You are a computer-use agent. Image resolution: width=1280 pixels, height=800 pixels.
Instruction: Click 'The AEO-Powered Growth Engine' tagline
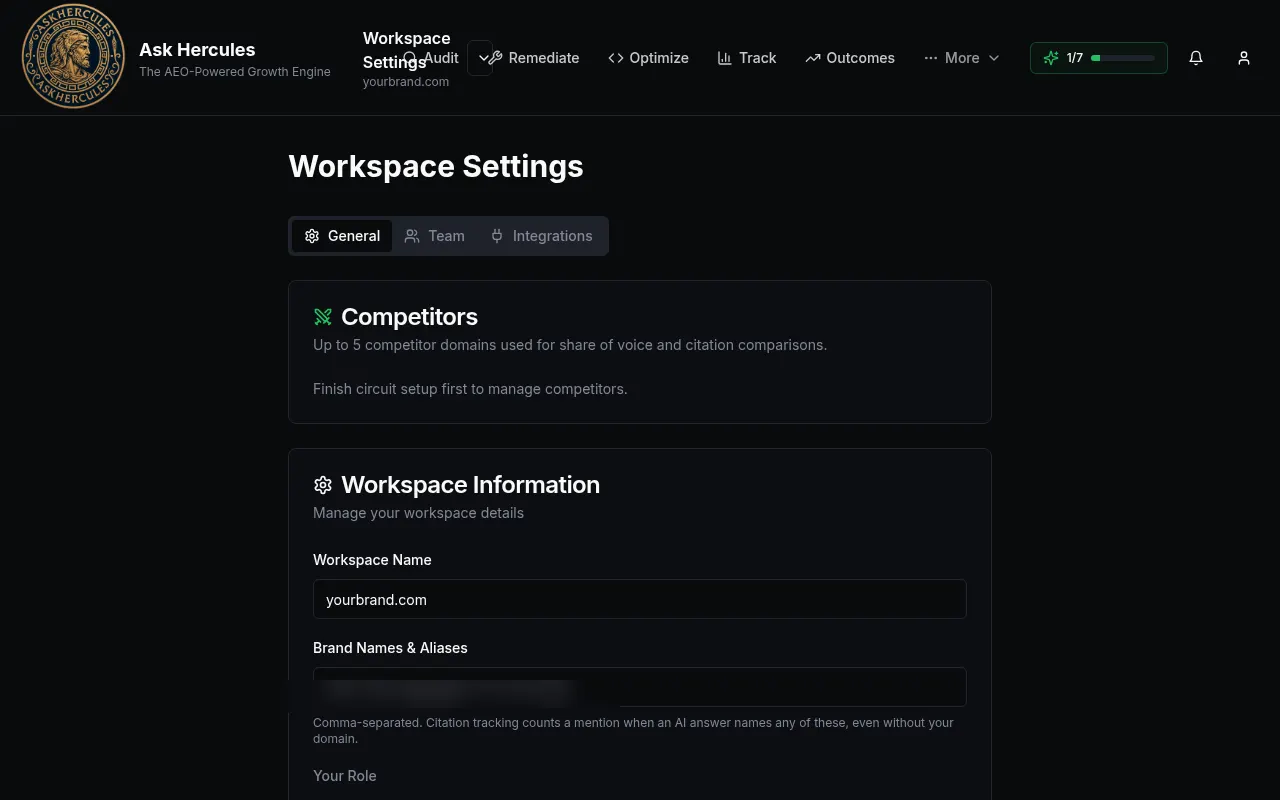click(235, 72)
